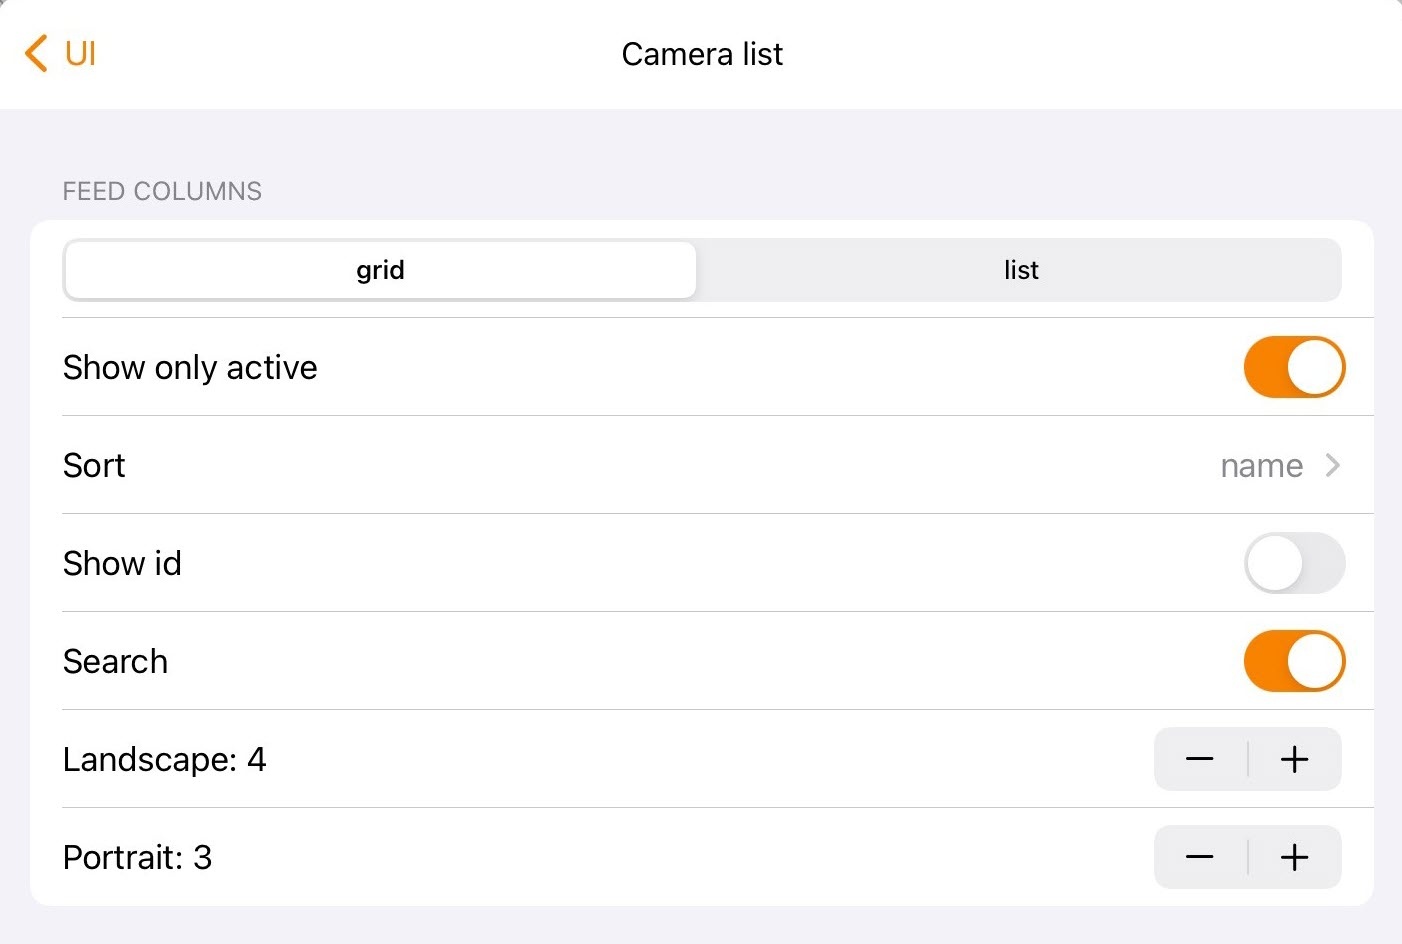
Task: Expand Sort options via the chevron
Action: pyautogui.click(x=1332, y=465)
